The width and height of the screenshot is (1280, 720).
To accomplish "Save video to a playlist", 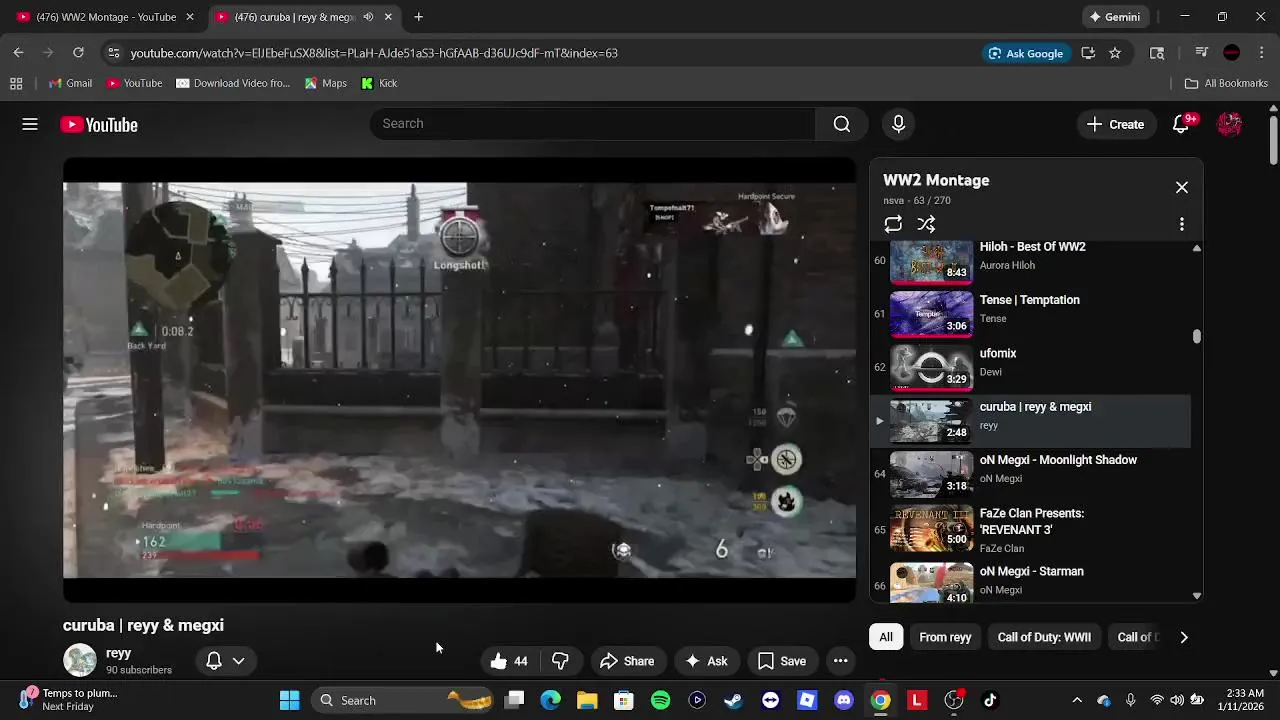I will pos(782,661).
